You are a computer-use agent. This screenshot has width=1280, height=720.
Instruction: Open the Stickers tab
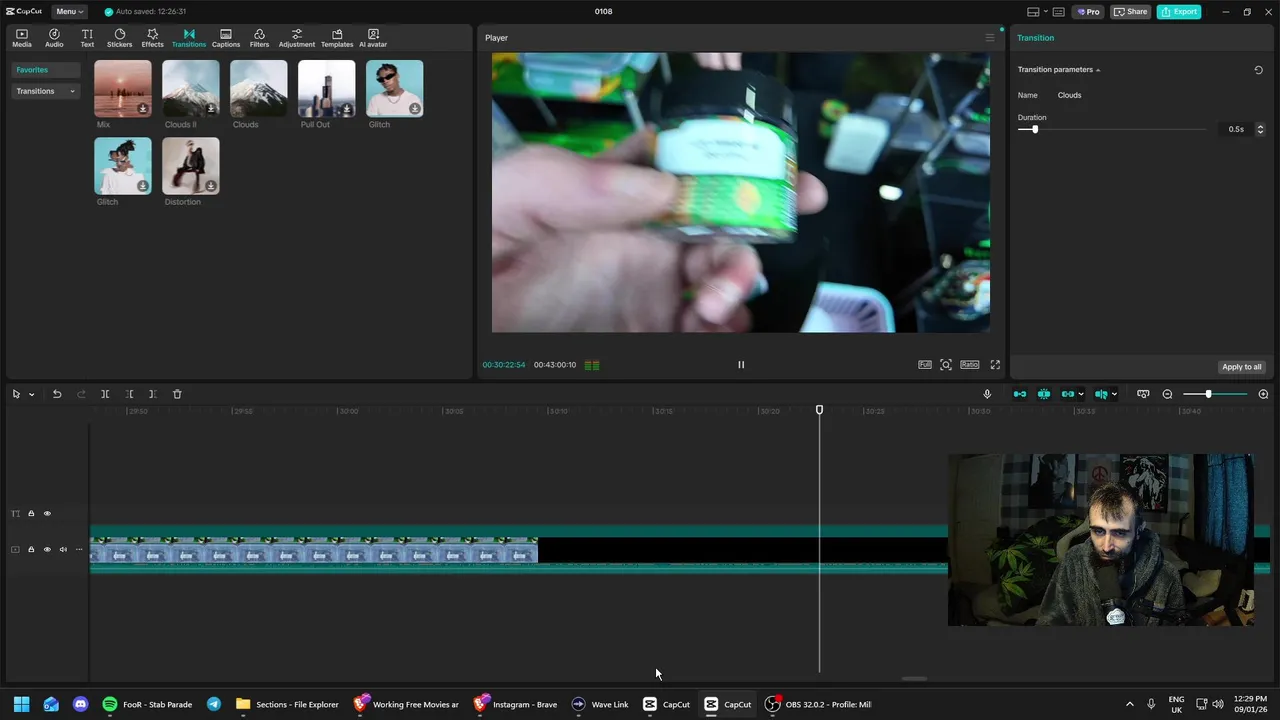pyautogui.click(x=119, y=38)
